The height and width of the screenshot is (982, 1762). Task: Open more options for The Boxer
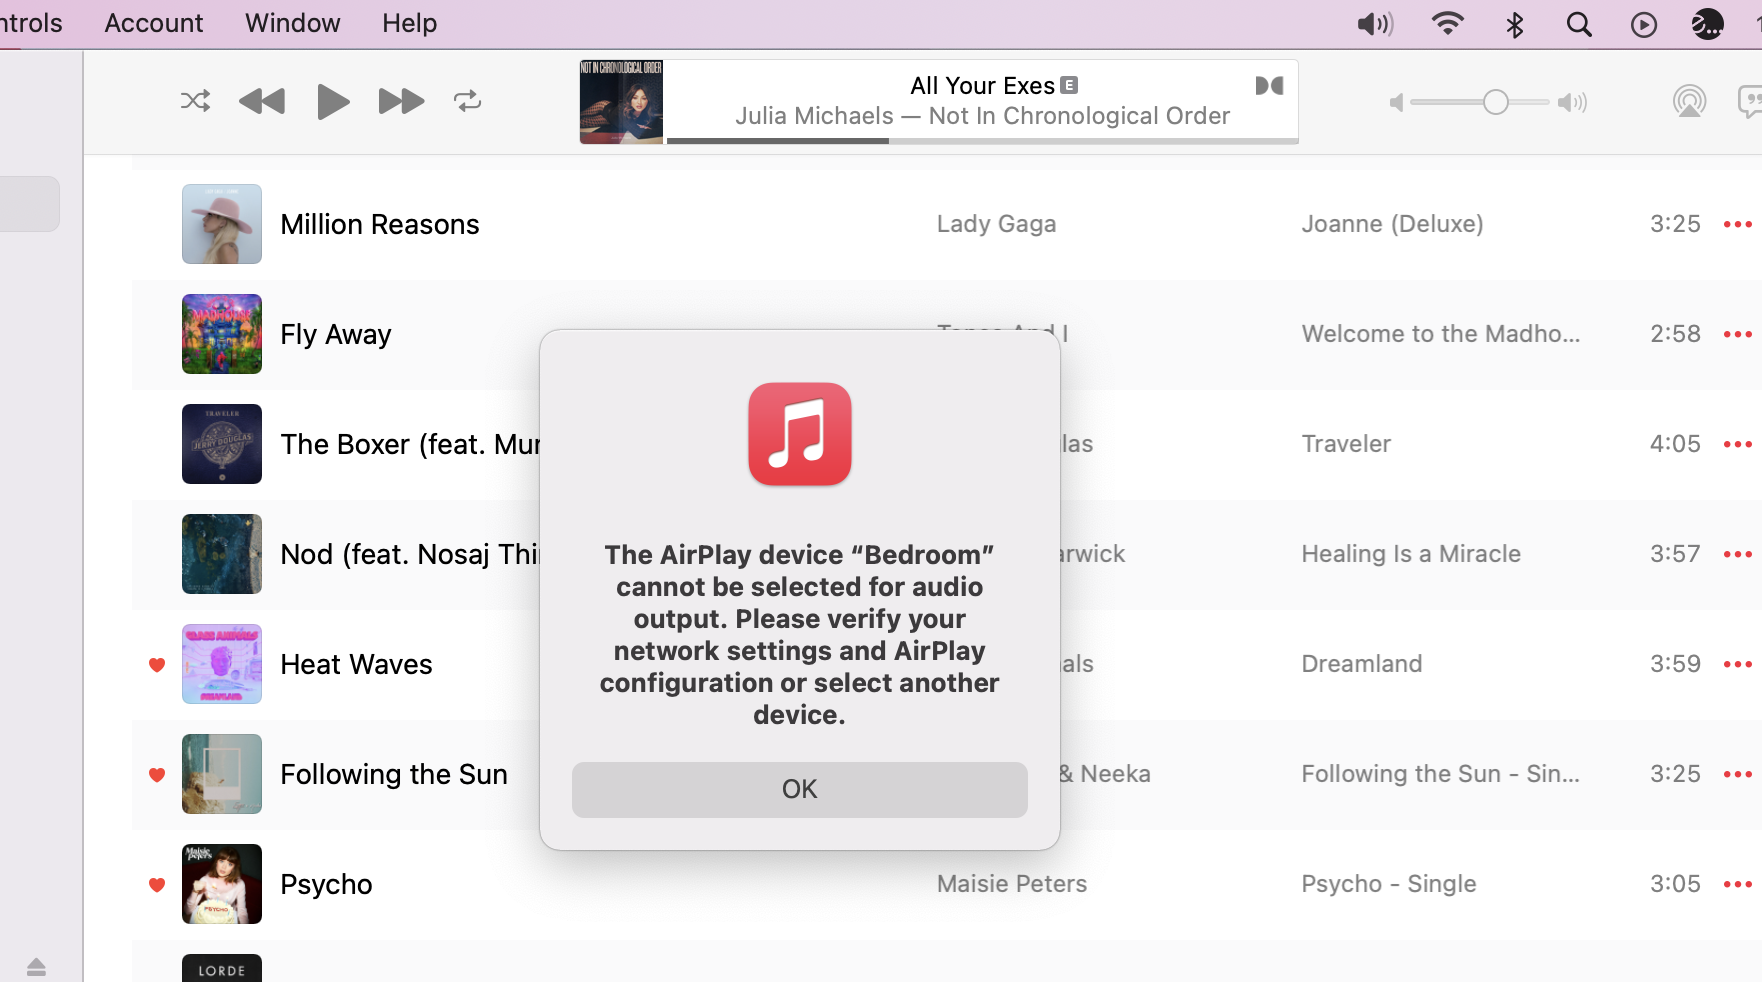1737,444
